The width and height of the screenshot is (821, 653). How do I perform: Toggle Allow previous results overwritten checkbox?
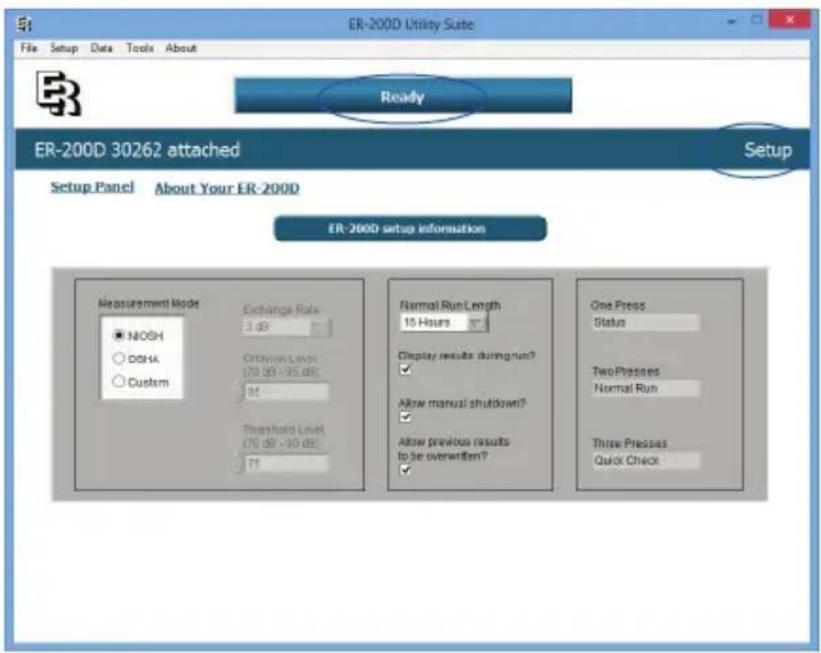[405, 470]
